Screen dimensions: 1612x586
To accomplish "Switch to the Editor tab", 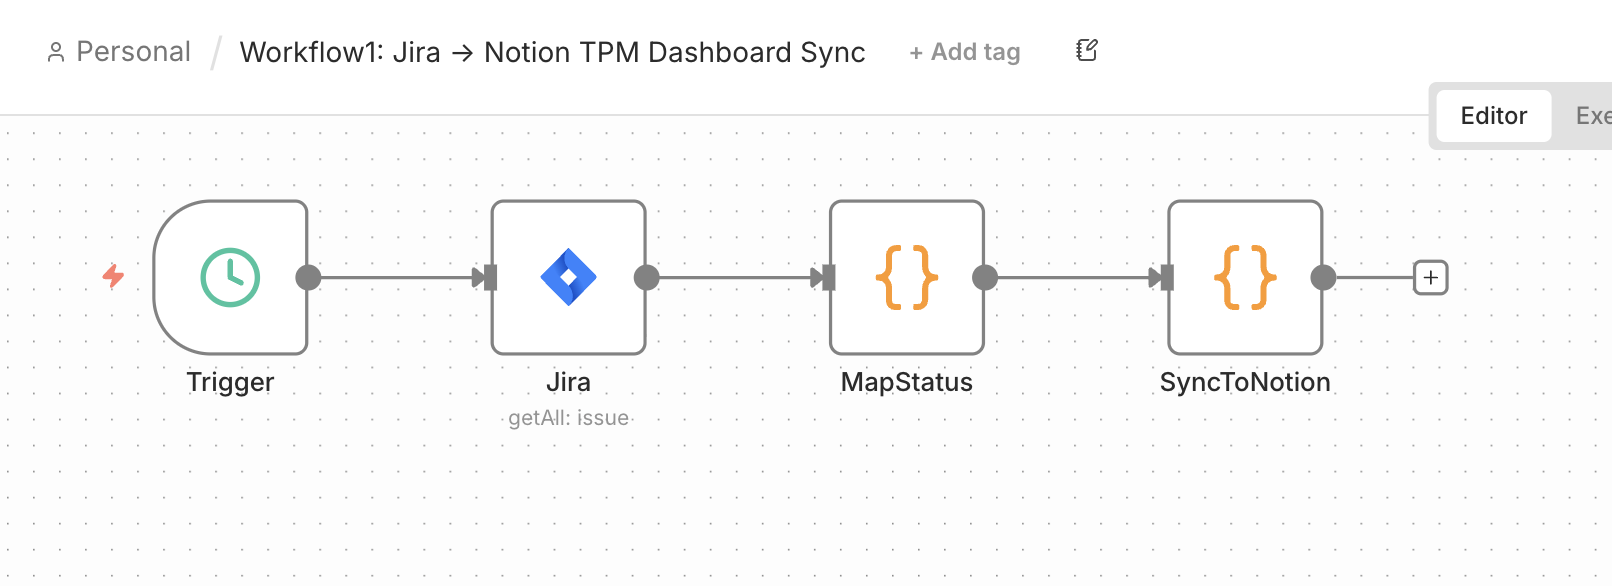I will 1493,116.
